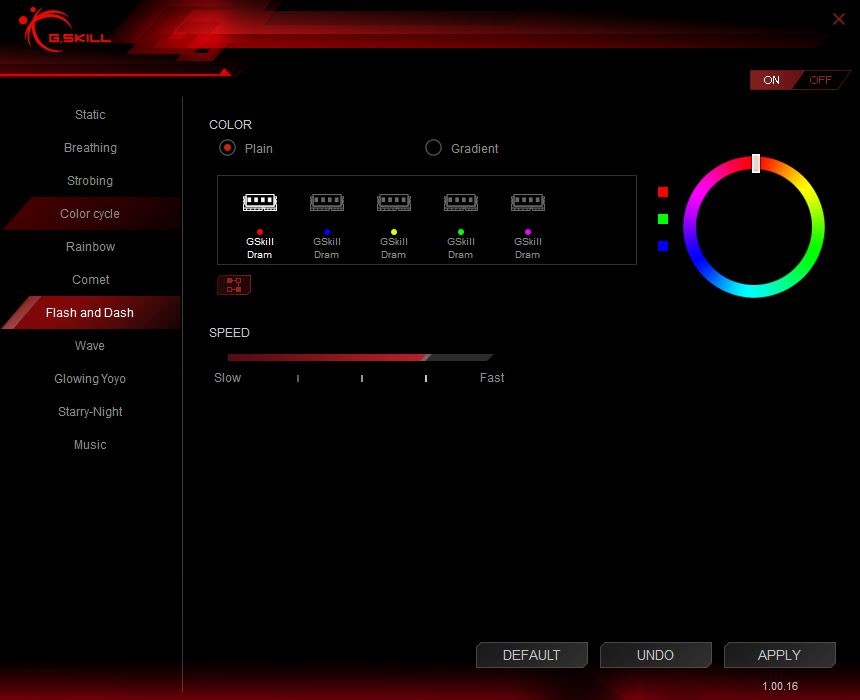
Task: Click the SPEED section heading
Action: (229, 332)
